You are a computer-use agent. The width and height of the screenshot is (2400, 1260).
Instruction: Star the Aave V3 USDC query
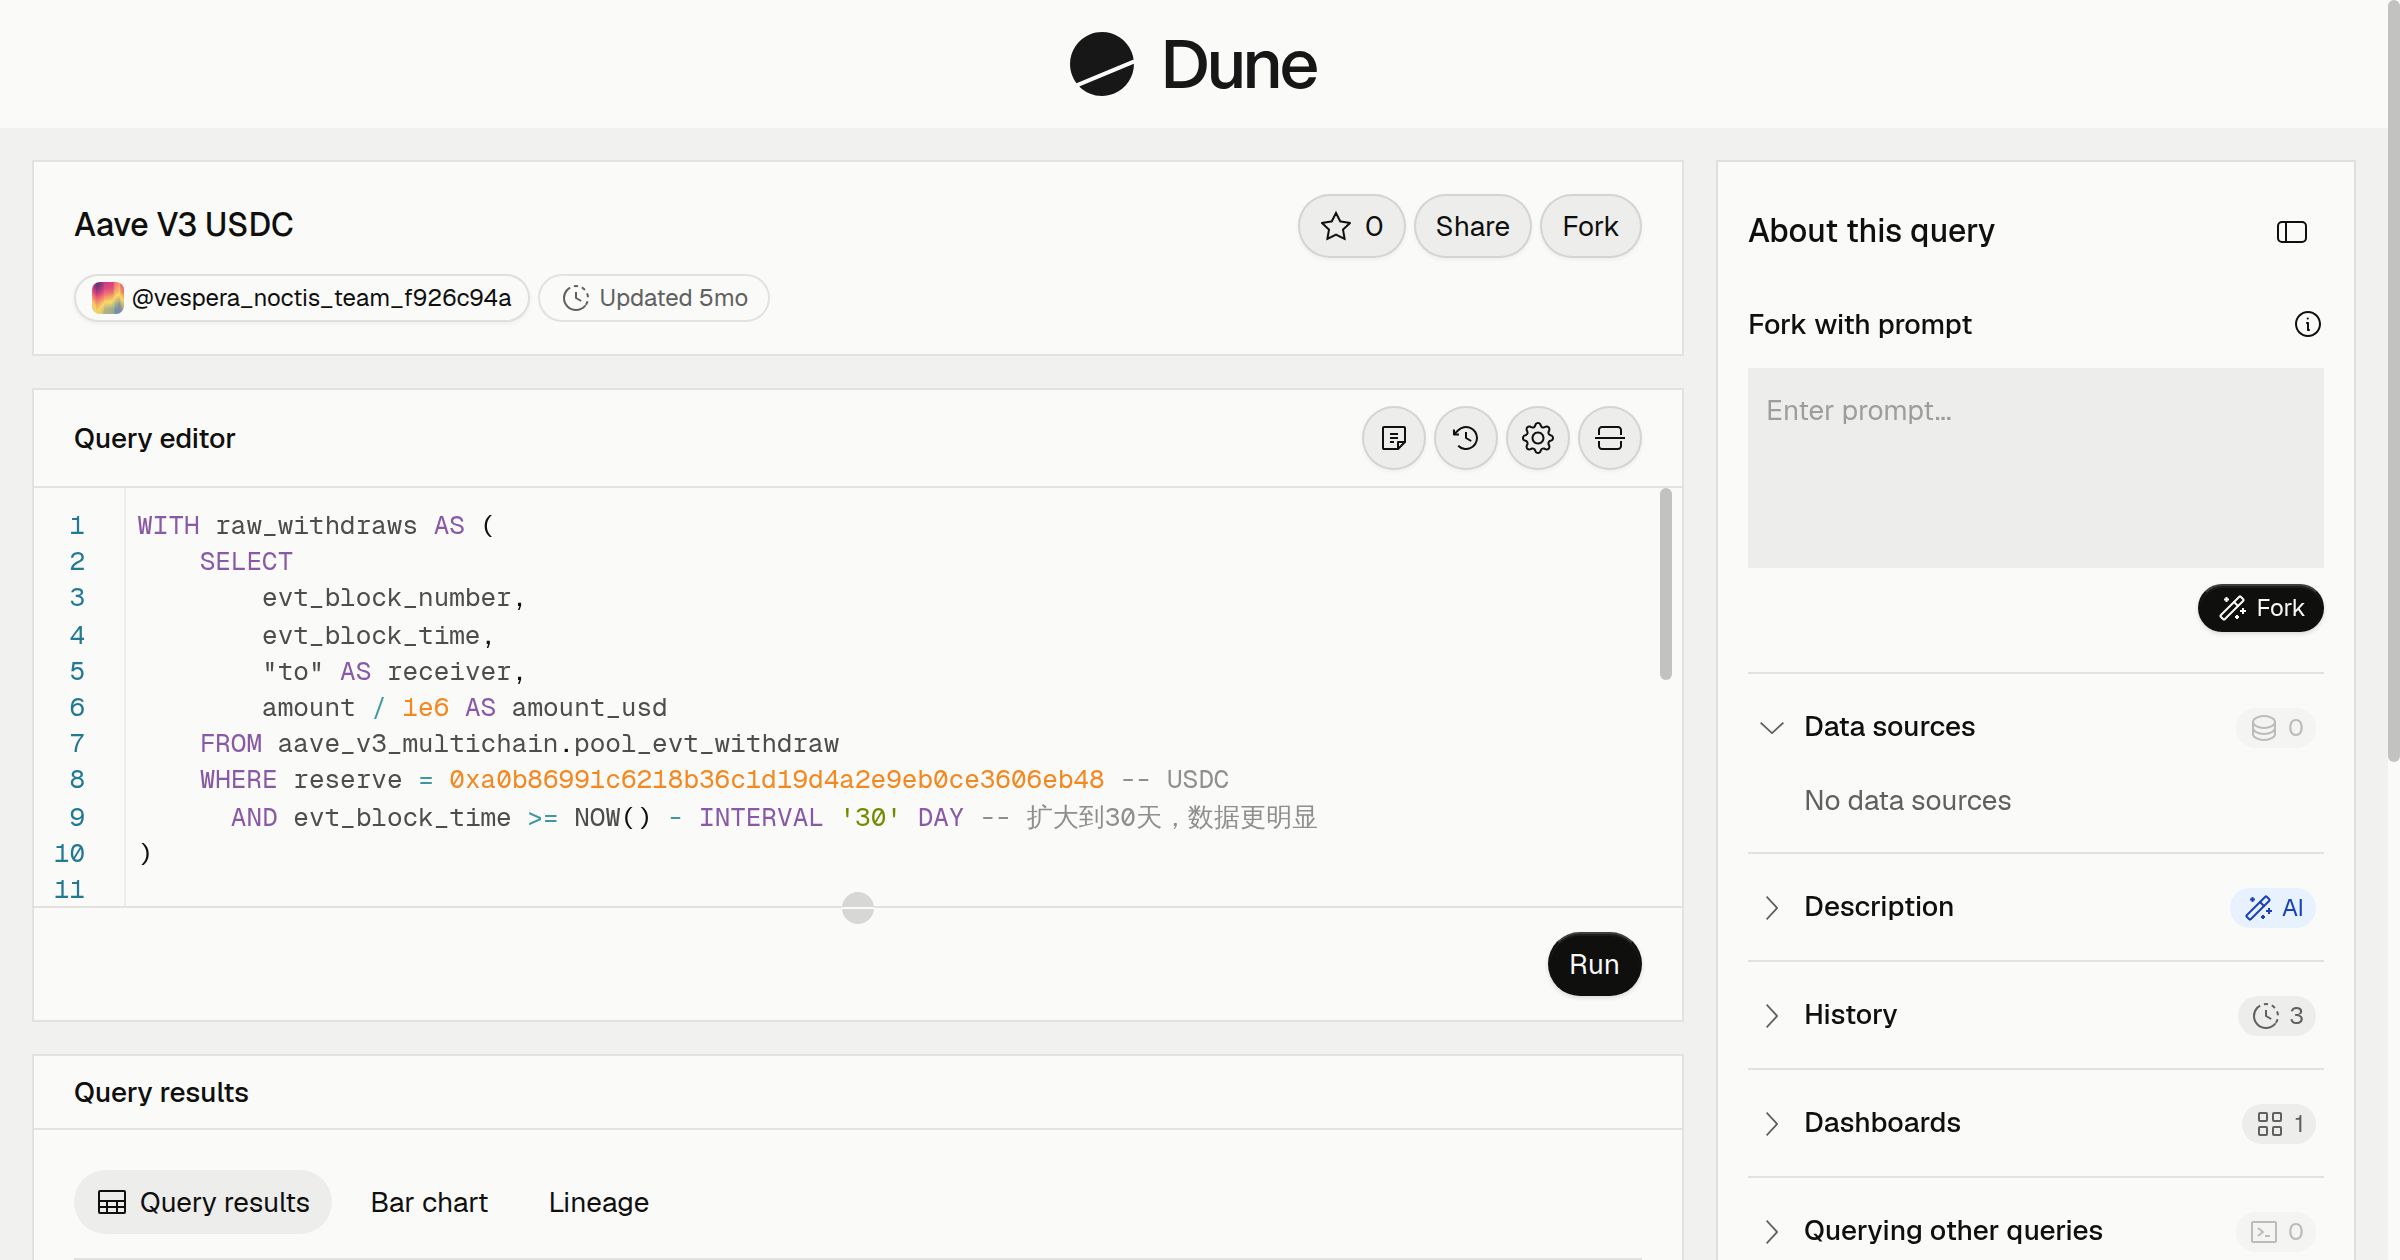[1352, 226]
